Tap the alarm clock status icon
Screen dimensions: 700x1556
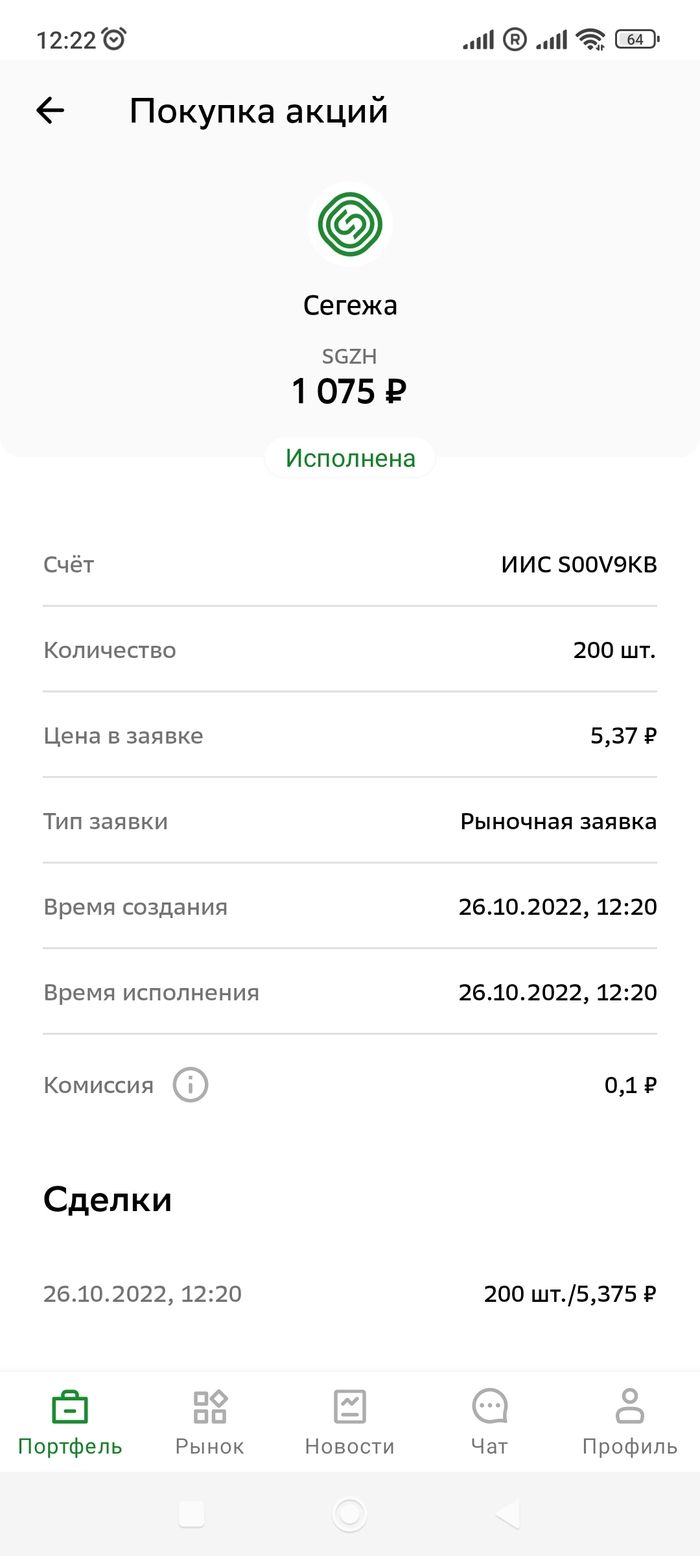click(115, 39)
